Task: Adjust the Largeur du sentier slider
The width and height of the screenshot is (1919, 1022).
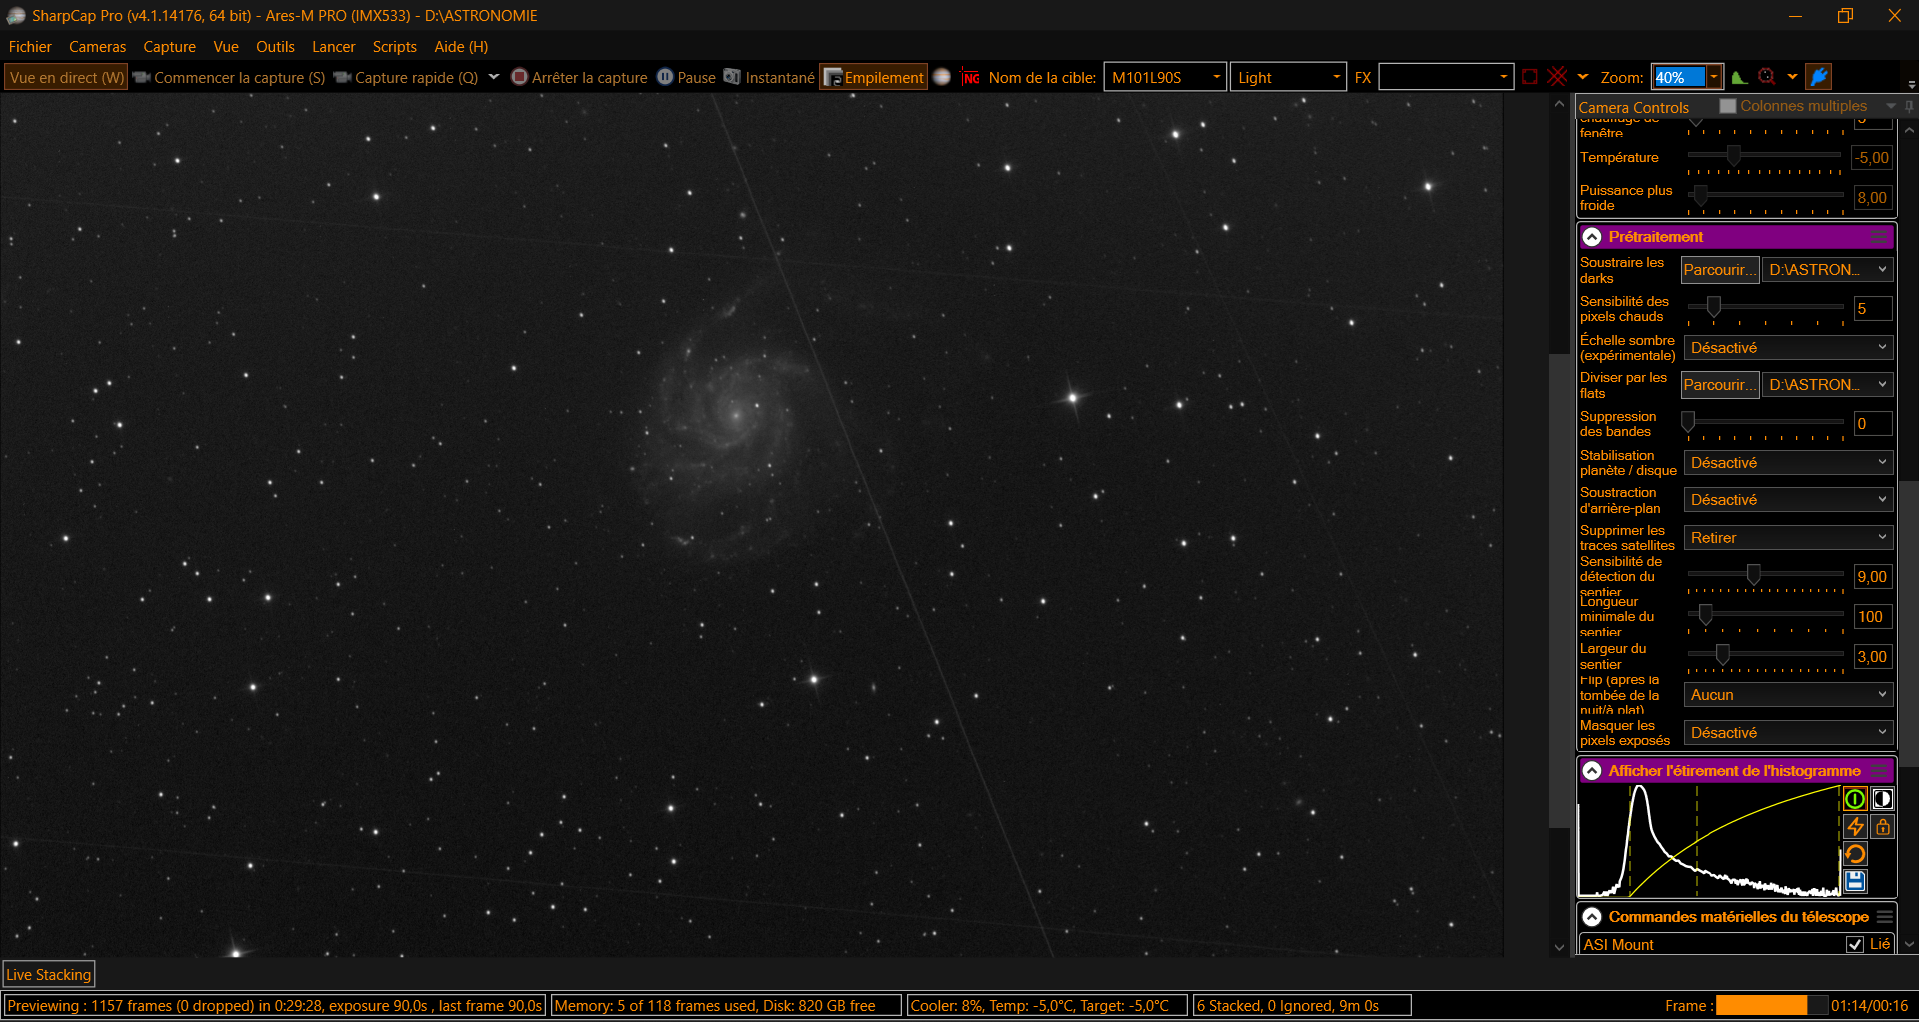Action: (x=1766, y=655)
